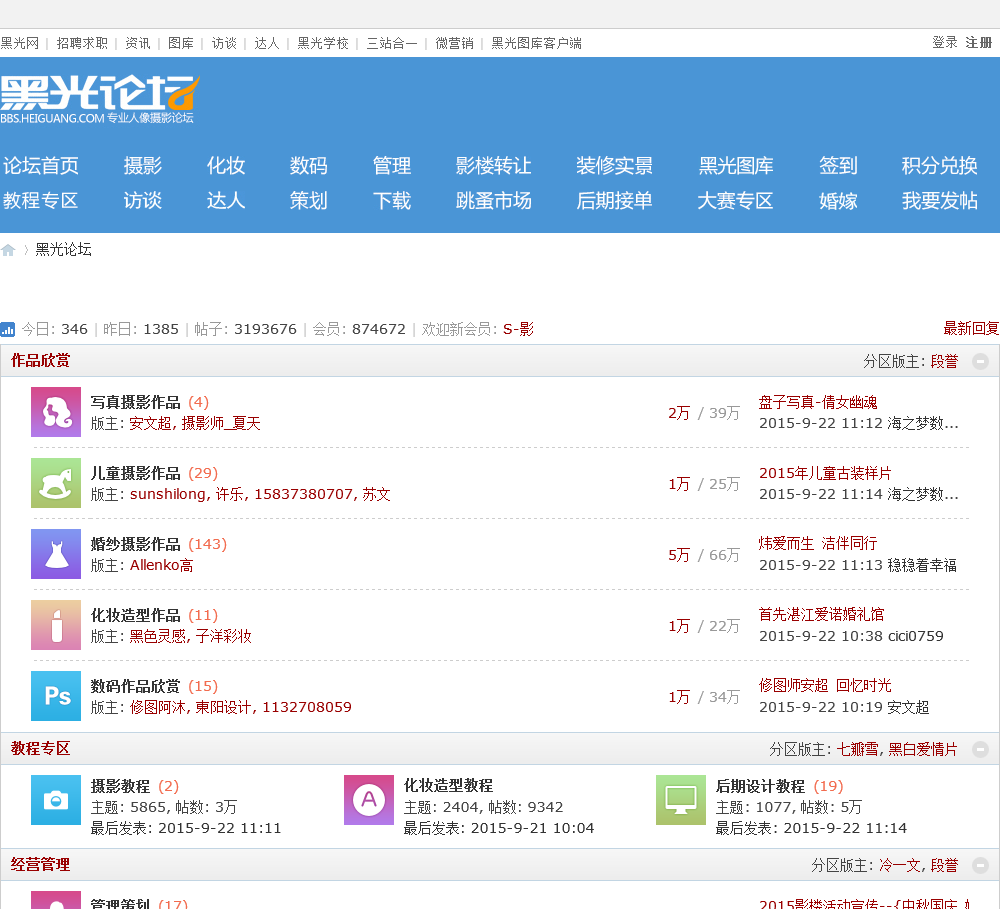Open 积分兑换 navigation item
This screenshot has height=909, width=1000.
point(939,166)
